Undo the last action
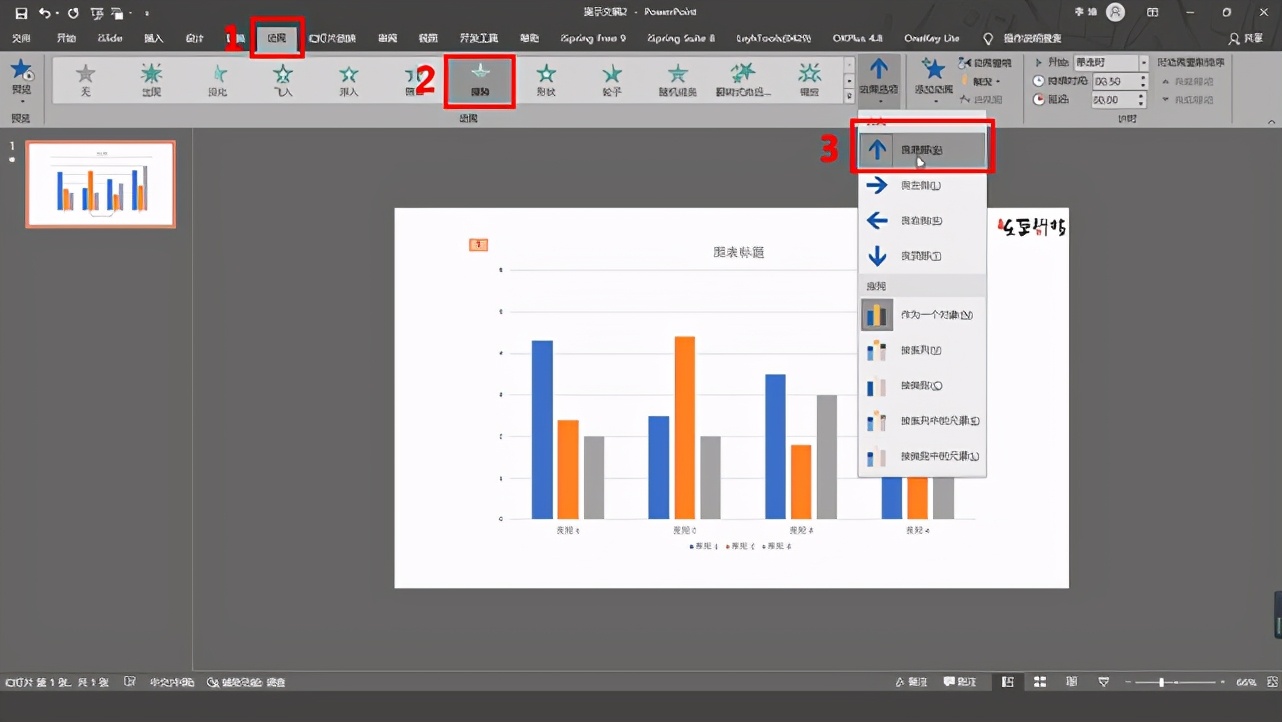Image resolution: width=1282 pixels, height=722 pixels. (x=44, y=13)
